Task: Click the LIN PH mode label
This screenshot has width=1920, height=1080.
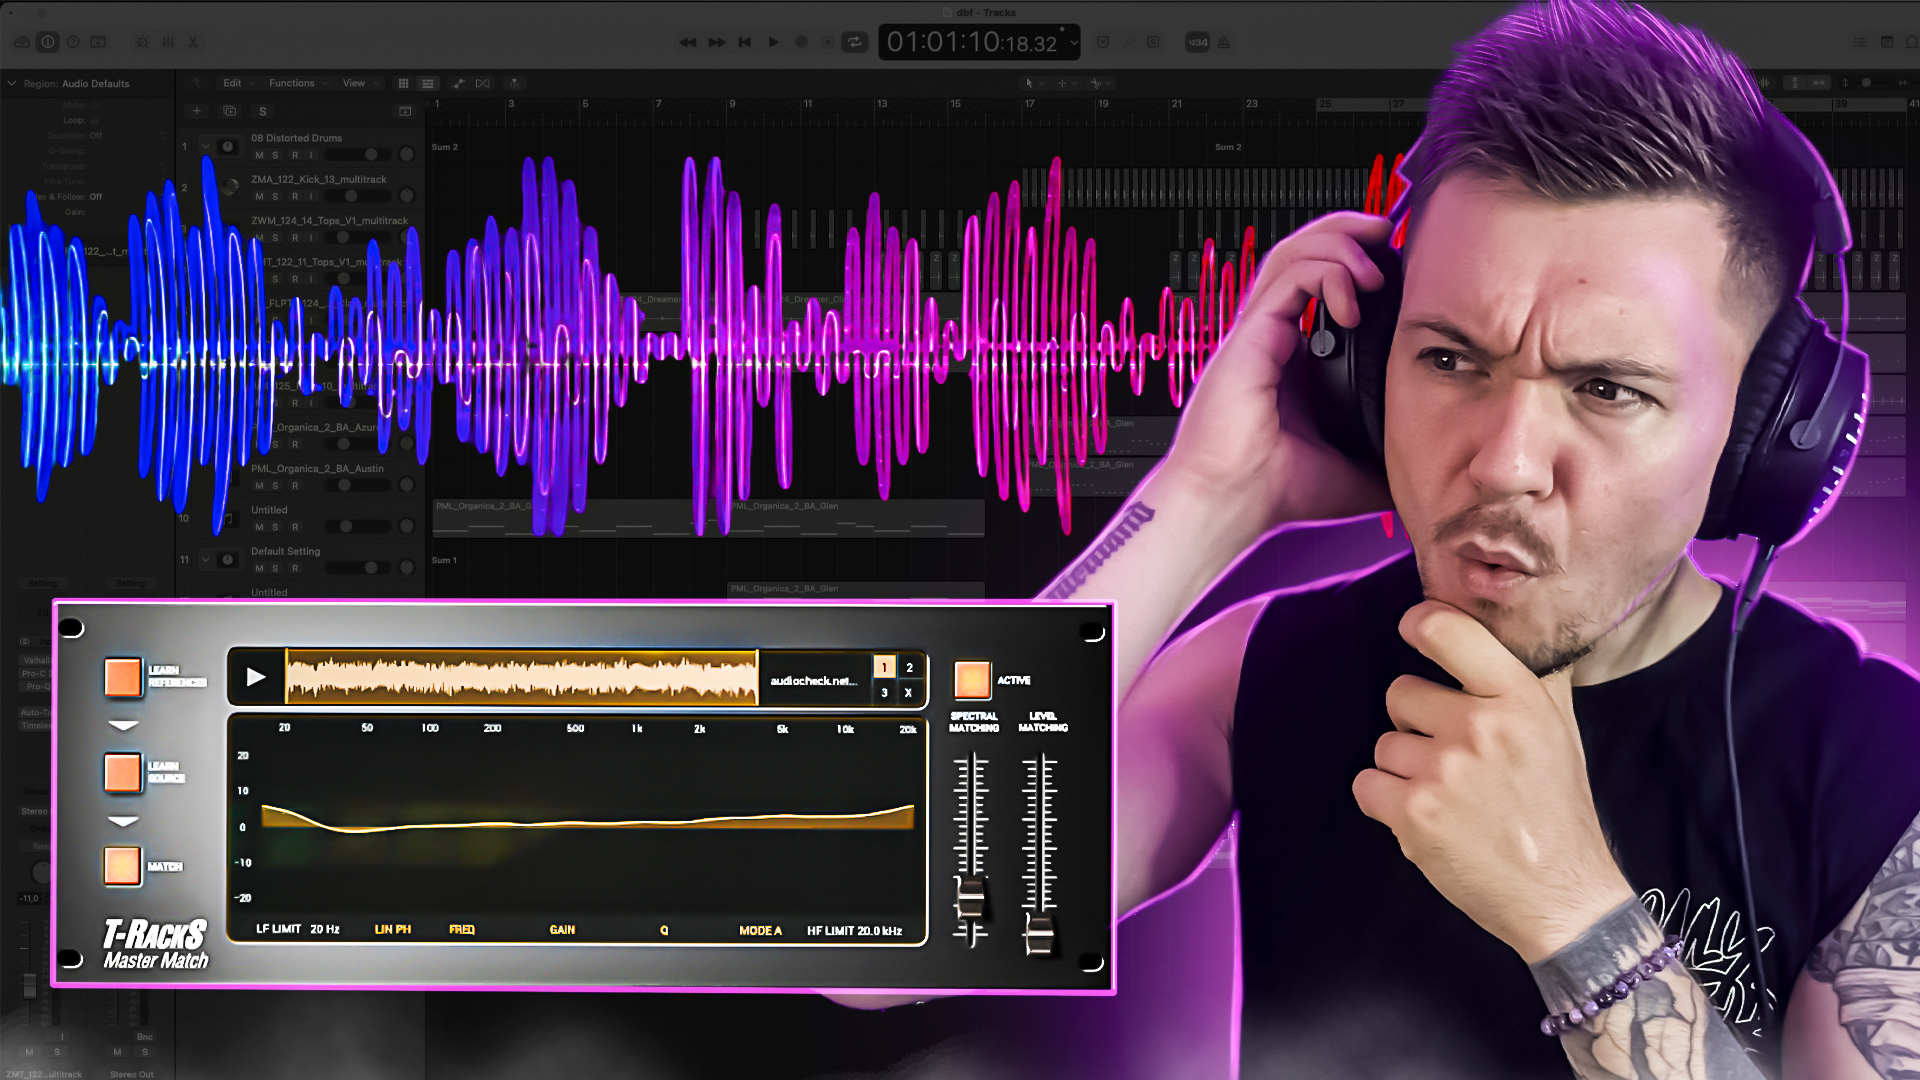Action: 392,929
